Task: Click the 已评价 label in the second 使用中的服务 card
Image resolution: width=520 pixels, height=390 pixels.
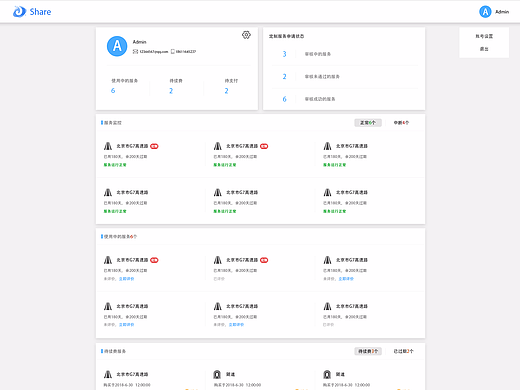Action: pyautogui.click(x=219, y=279)
